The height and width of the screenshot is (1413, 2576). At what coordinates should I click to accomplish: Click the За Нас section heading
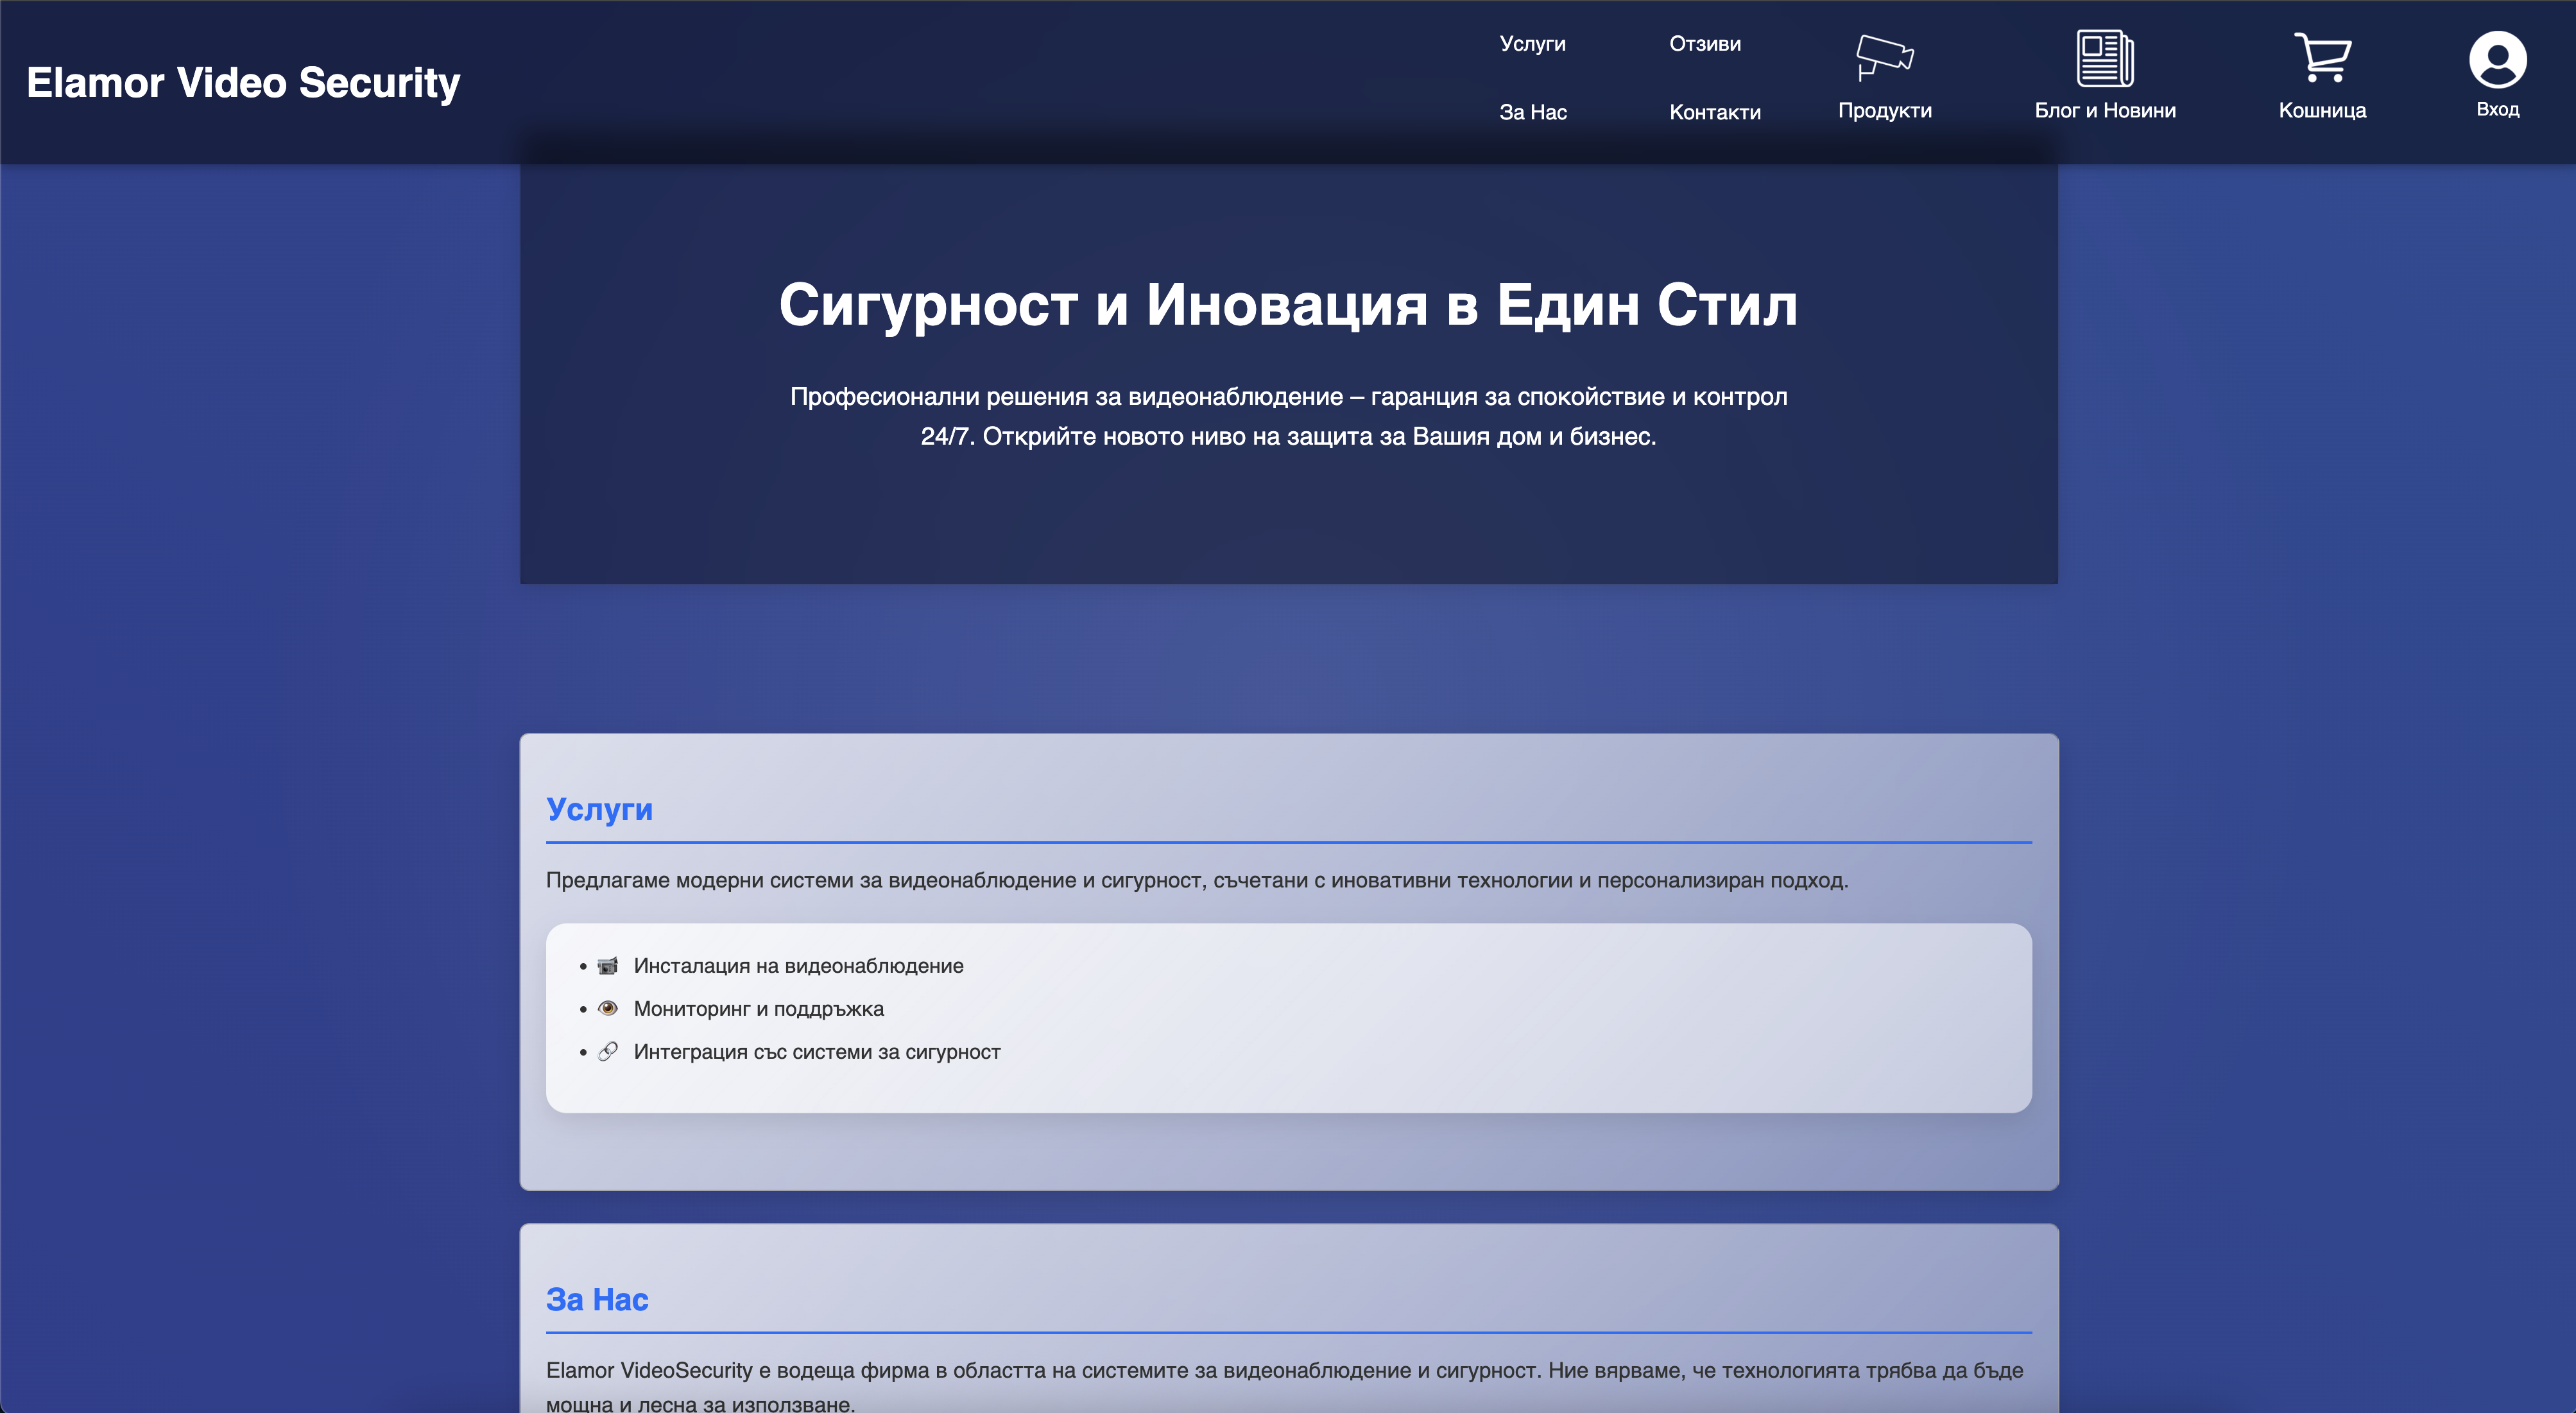click(597, 1299)
